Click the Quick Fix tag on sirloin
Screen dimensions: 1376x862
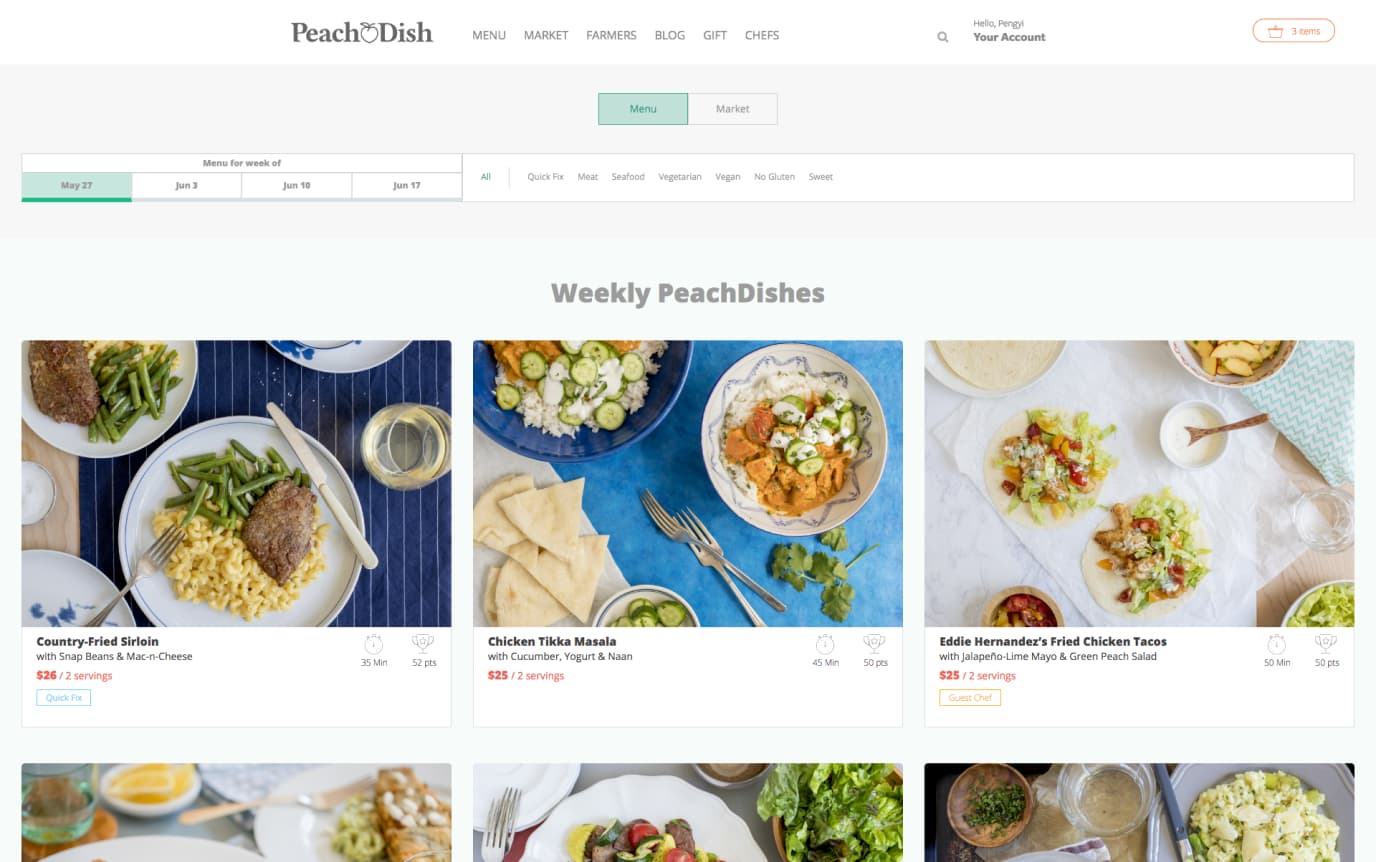click(64, 698)
